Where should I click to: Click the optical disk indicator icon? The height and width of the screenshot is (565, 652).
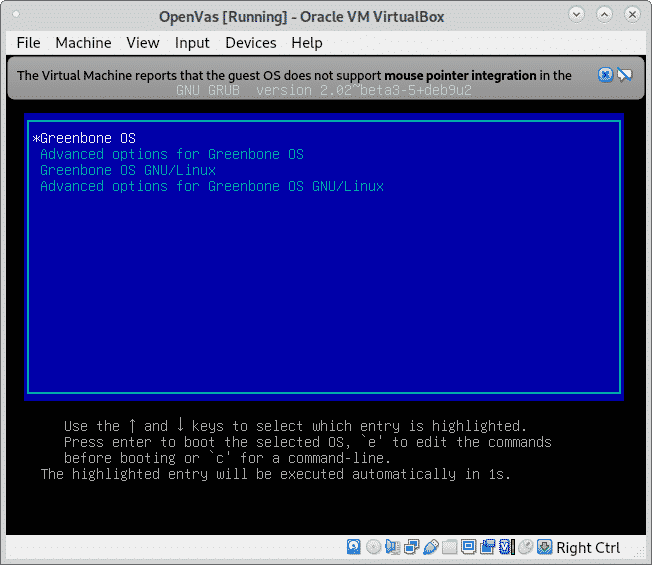coord(373,547)
